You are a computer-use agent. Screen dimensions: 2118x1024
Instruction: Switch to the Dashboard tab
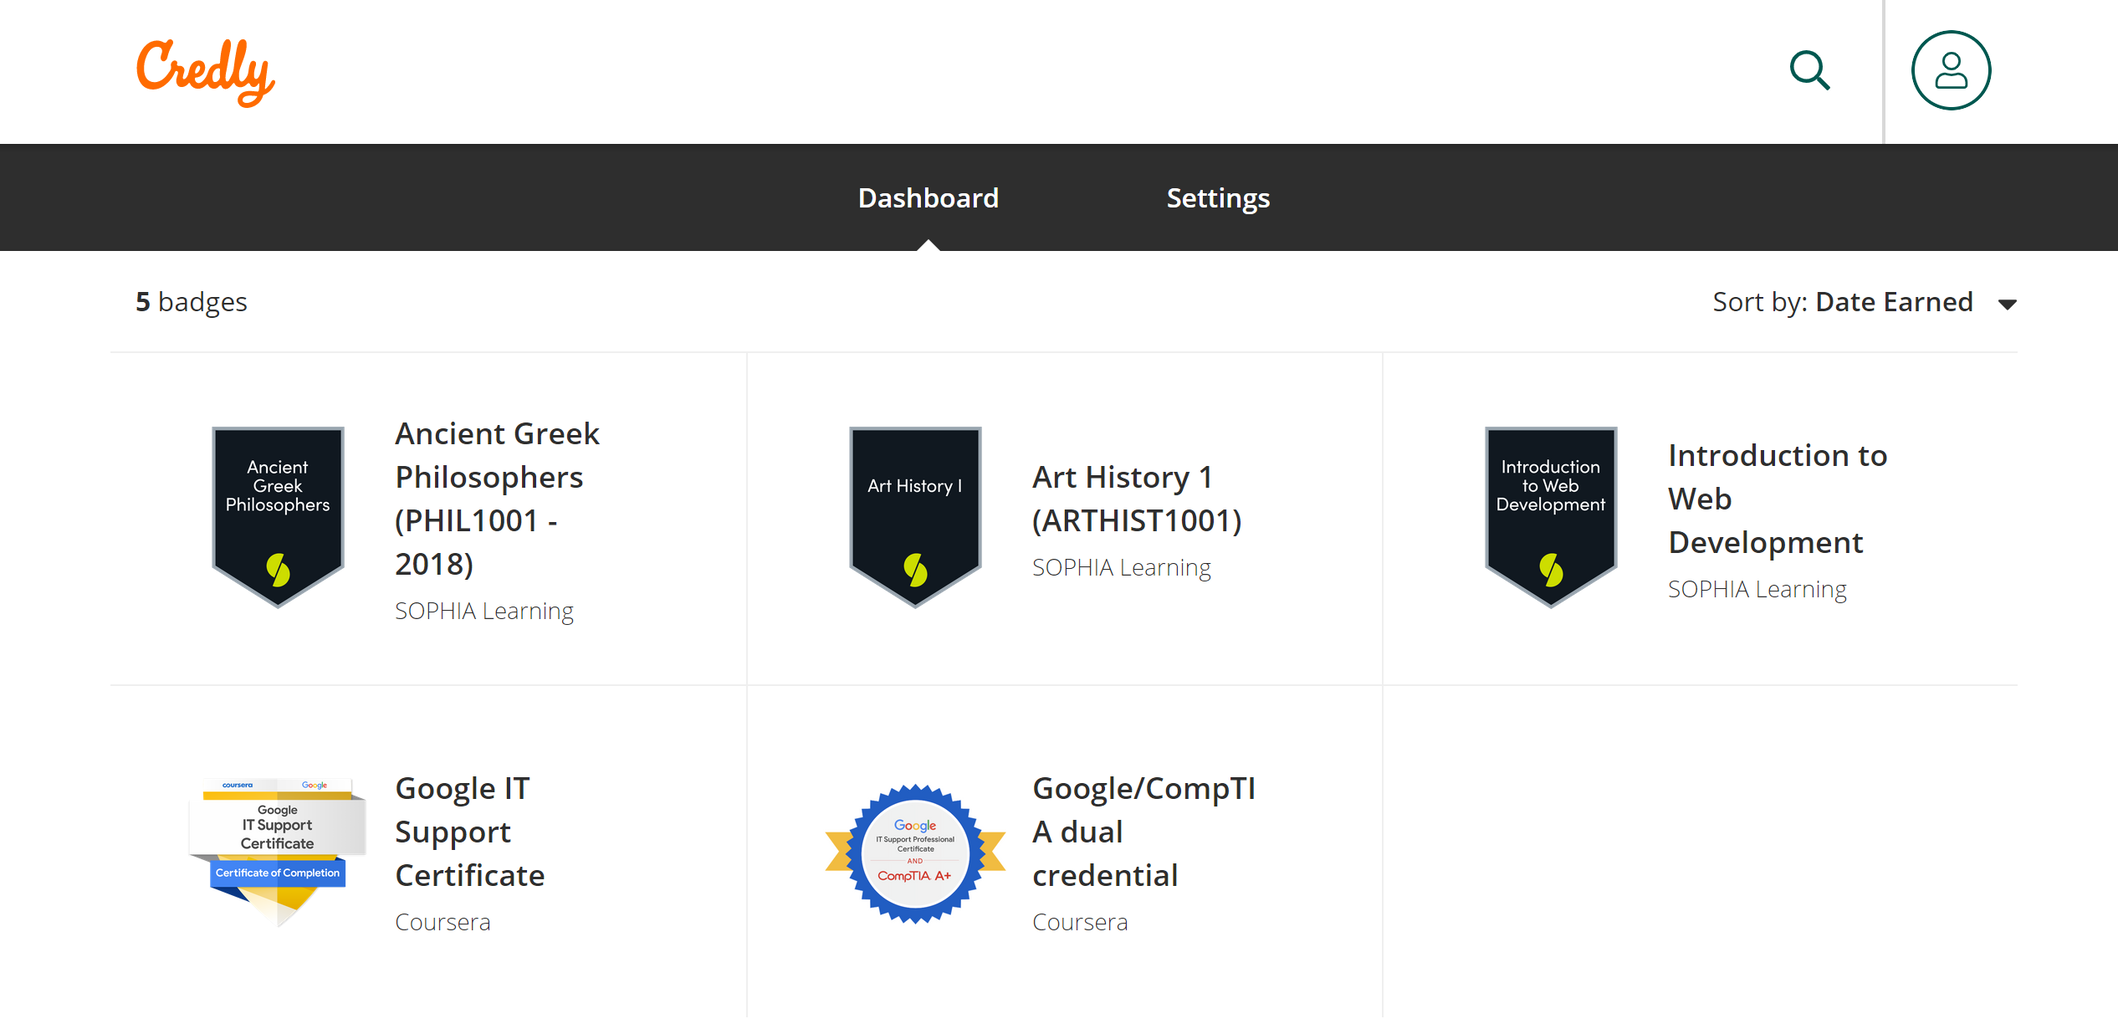pyautogui.click(x=928, y=198)
